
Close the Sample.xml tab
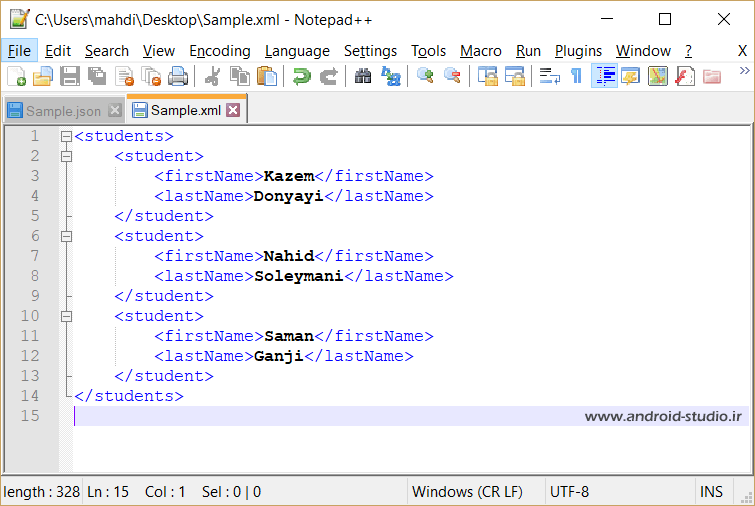click(233, 110)
